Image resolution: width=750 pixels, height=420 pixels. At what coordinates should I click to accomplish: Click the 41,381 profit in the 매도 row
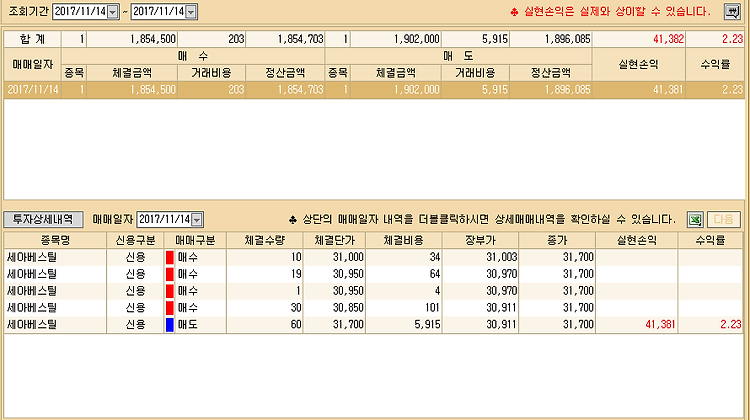660,324
